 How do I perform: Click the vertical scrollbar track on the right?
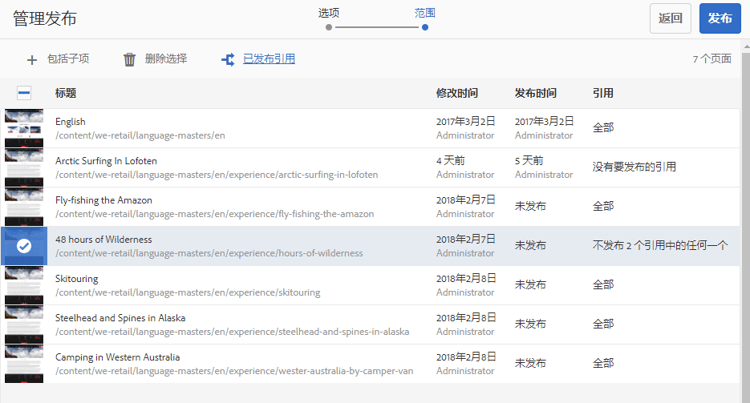pos(746,225)
